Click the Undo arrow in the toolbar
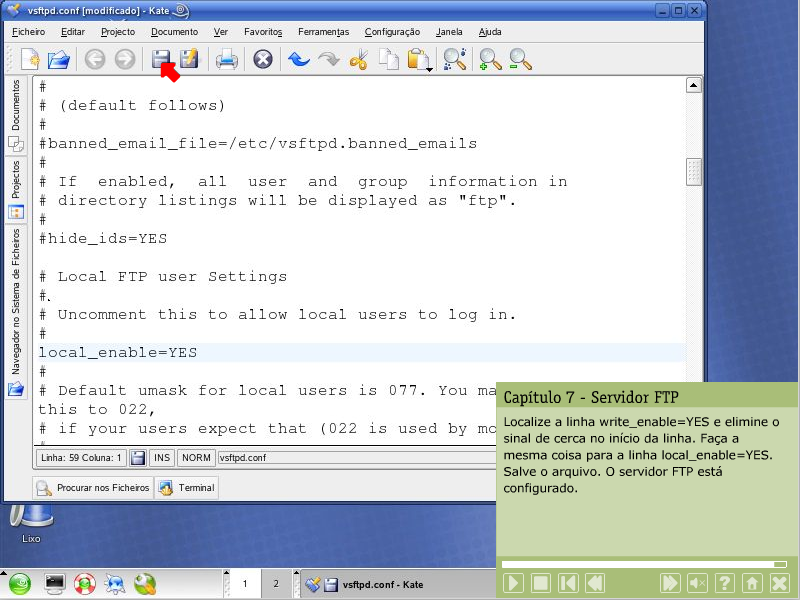The width and height of the screenshot is (800, 600). coord(298,60)
